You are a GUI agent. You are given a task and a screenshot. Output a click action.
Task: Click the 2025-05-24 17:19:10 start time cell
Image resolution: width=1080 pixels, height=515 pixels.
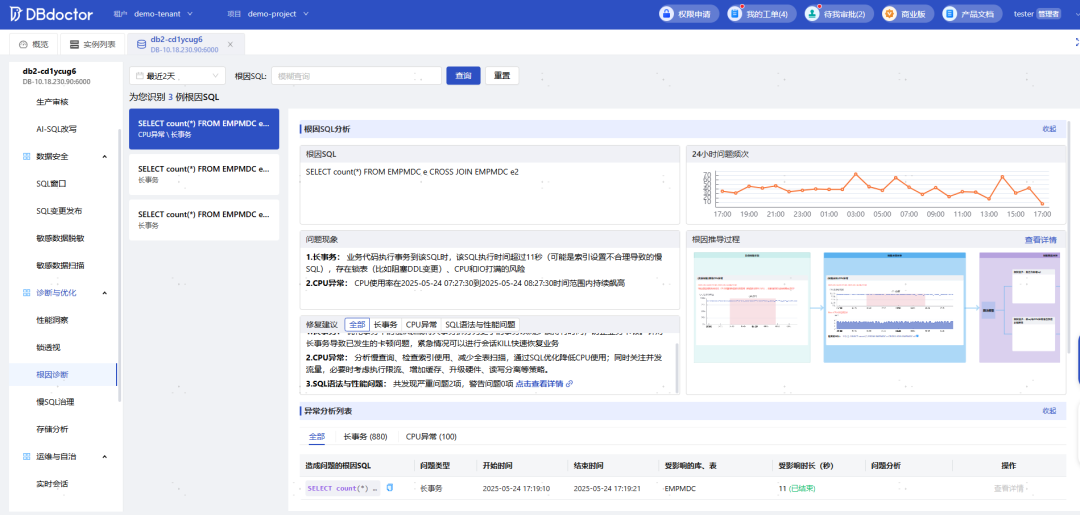pyautogui.click(x=517, y=488)
